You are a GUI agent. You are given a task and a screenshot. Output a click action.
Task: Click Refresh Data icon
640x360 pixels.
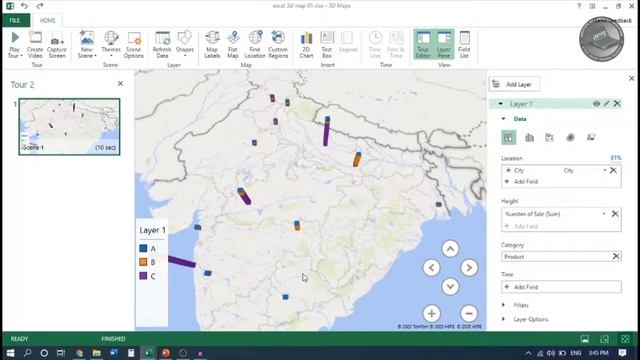162,45
